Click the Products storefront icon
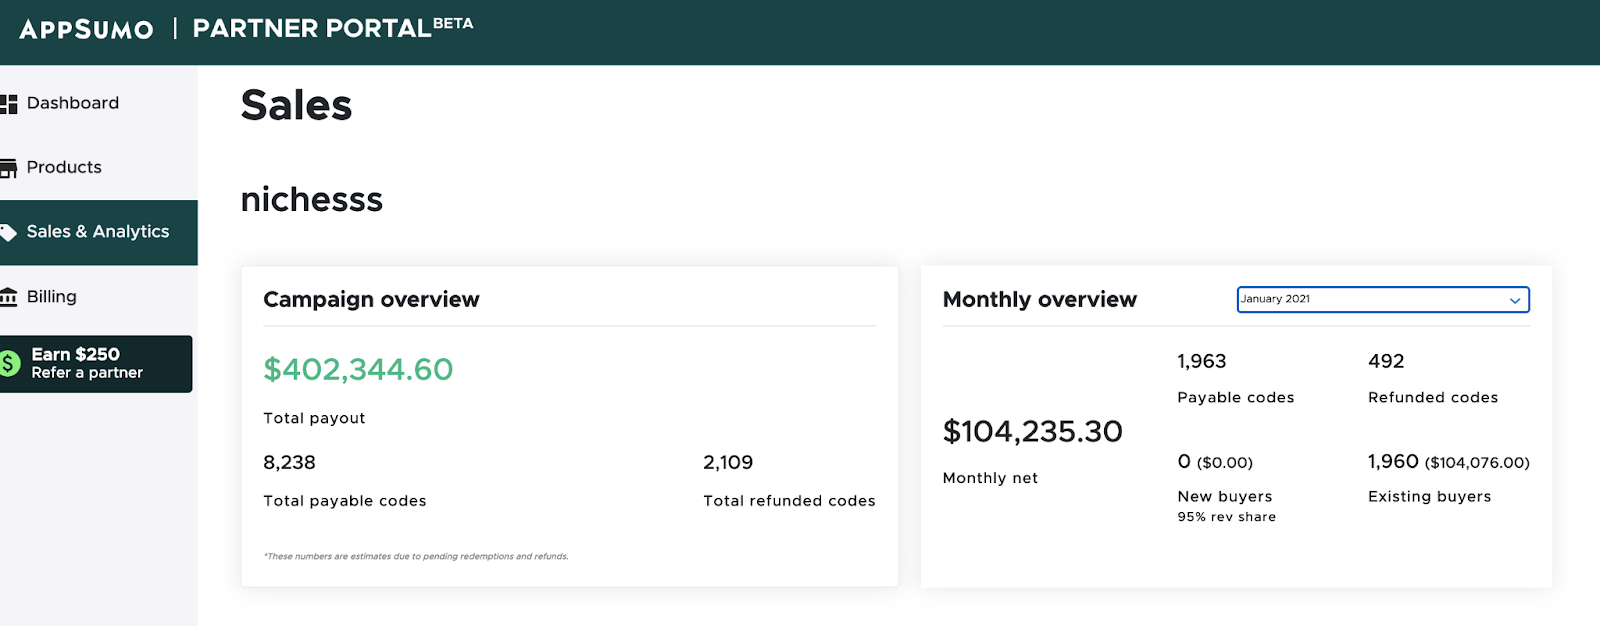This screenshot has height=626, width=1600. coord(9,168)
